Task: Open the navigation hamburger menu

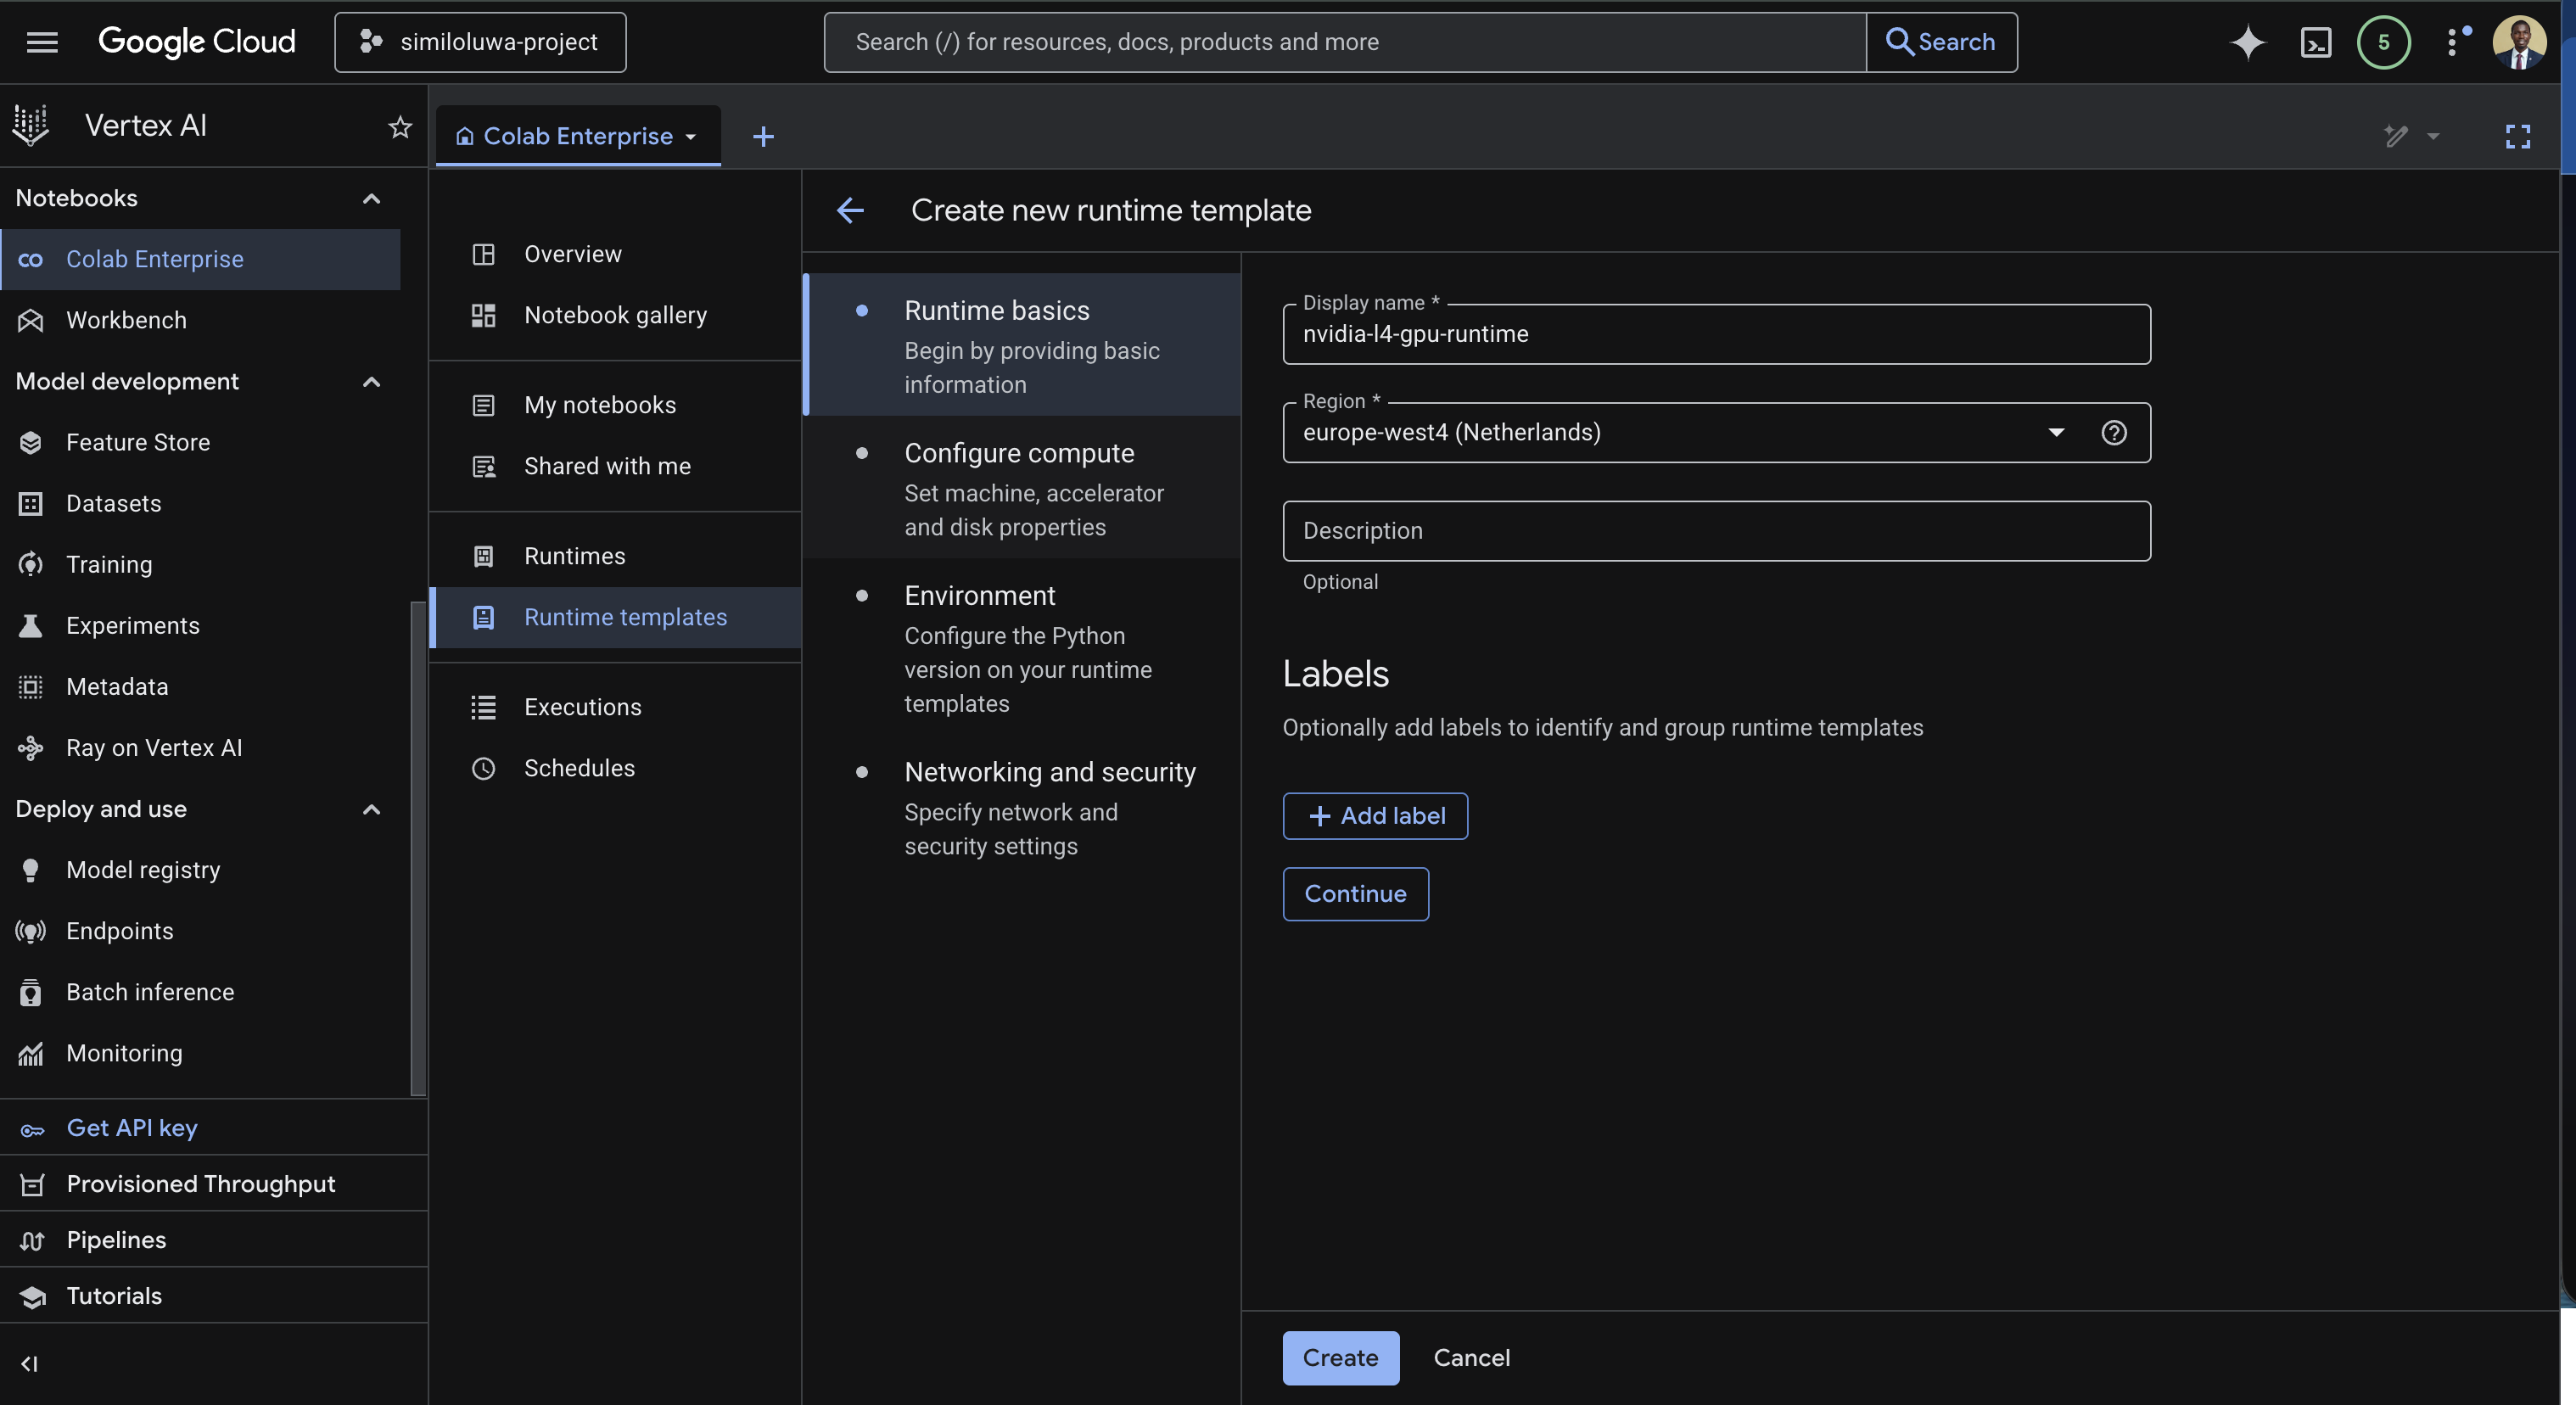Action: click(42, 42)
